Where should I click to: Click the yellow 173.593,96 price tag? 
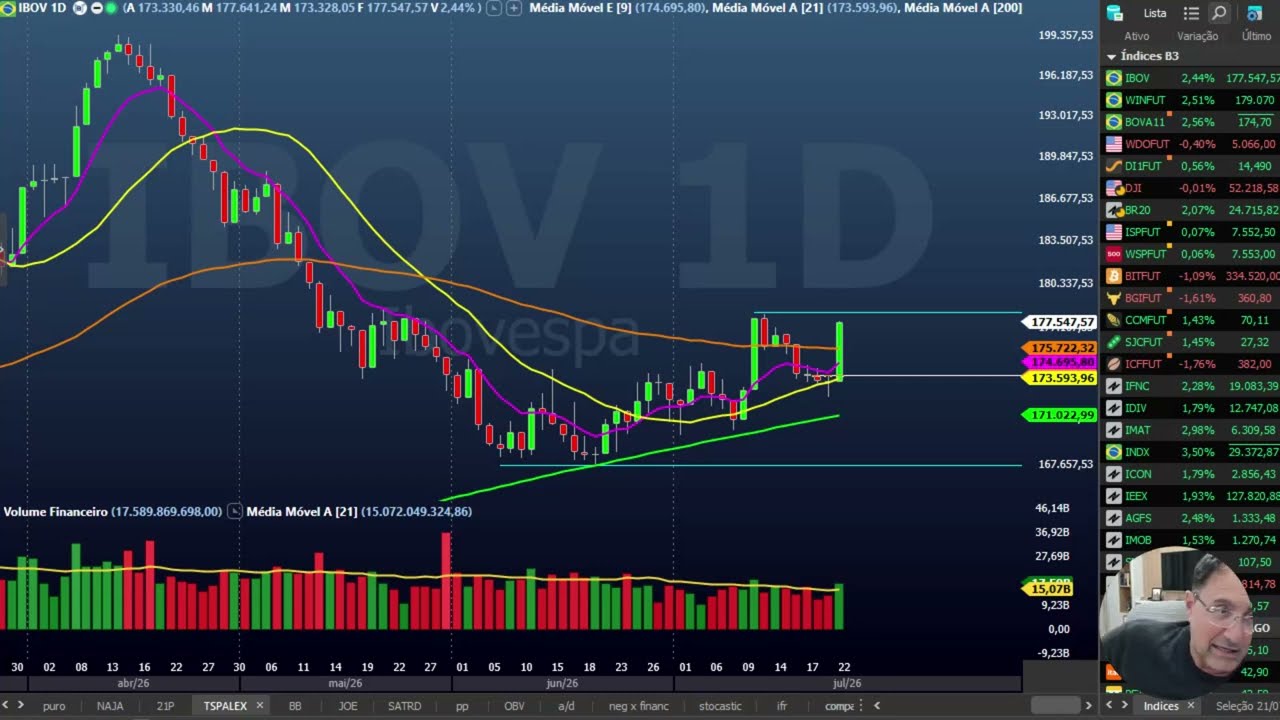1061,378
